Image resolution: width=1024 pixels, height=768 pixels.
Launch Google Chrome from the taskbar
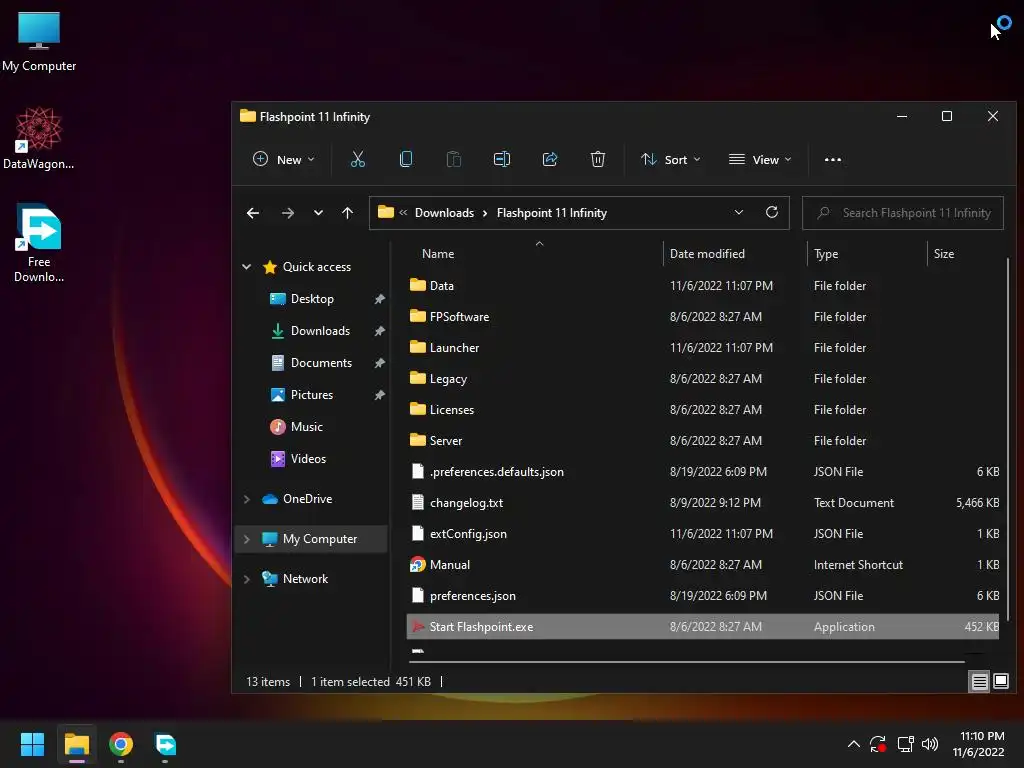pyautogui.click(x=121, y=744)
